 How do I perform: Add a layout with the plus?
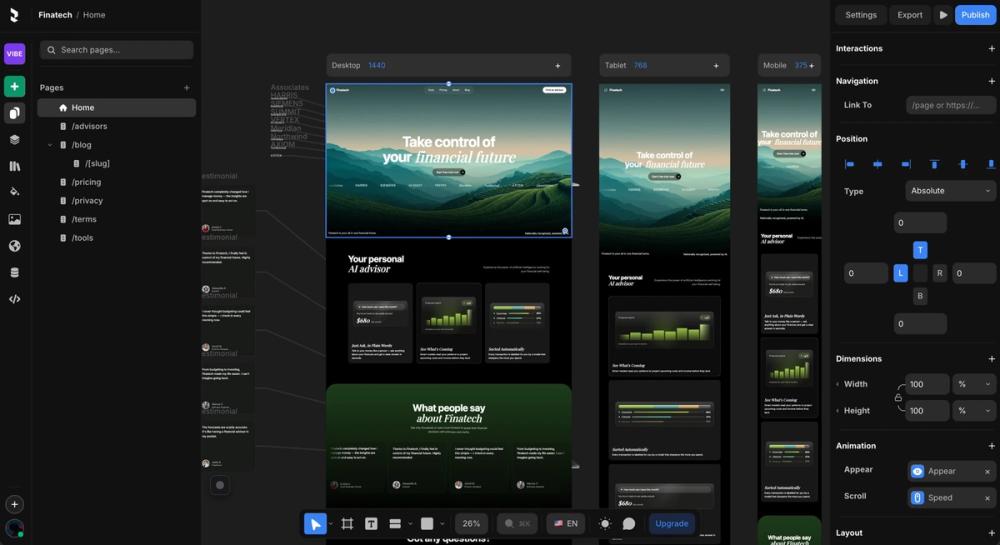pos(991,533)
